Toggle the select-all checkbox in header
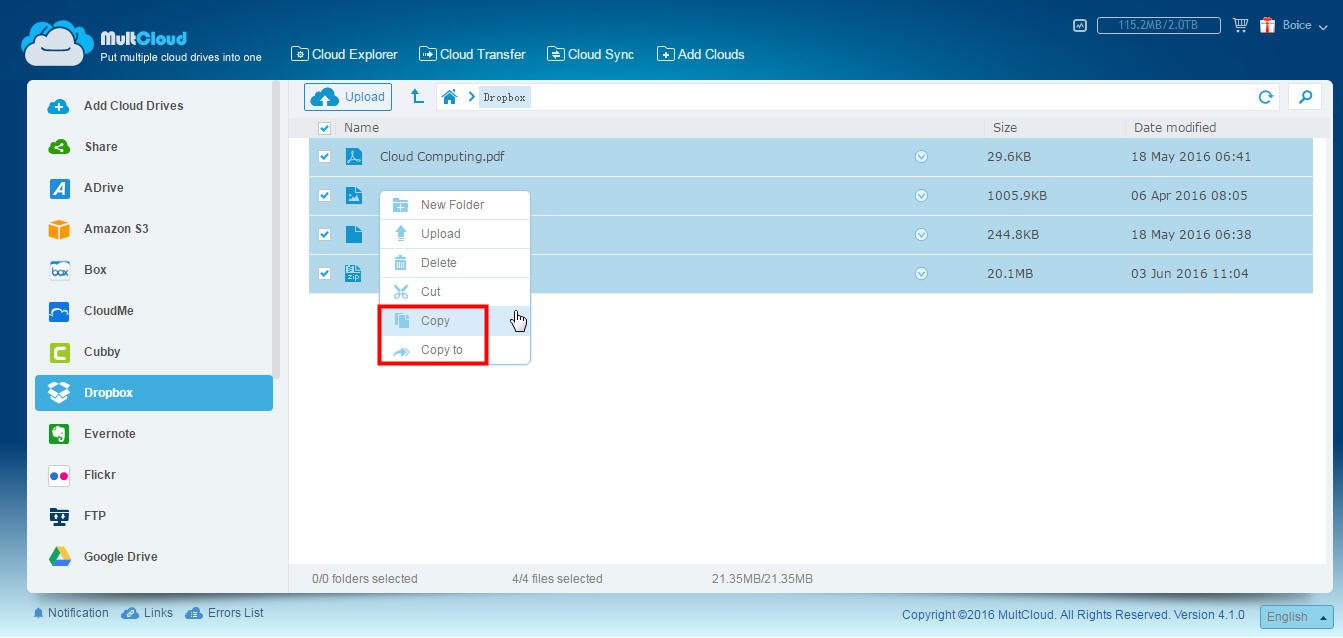 pyautogui.click(x=324, y=128)
